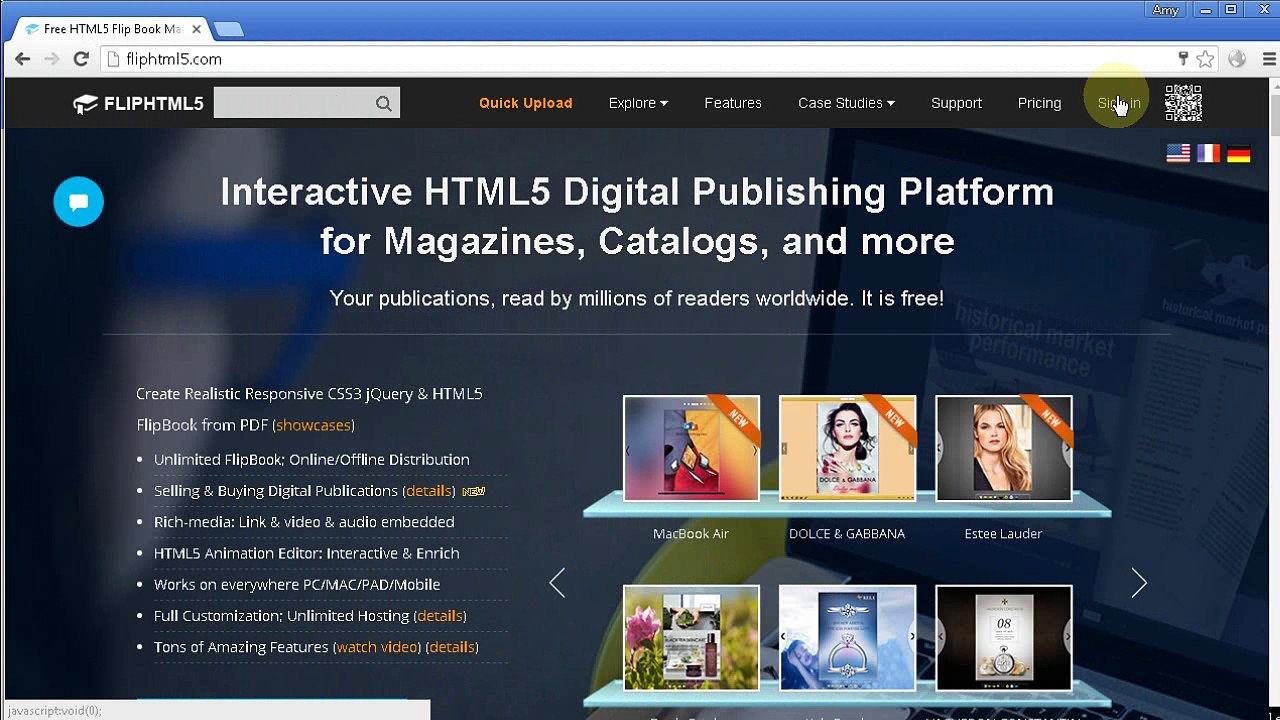Screen dimensions: 1280x720
Task: Open the Pricing page
Action: coord(1039,103)
